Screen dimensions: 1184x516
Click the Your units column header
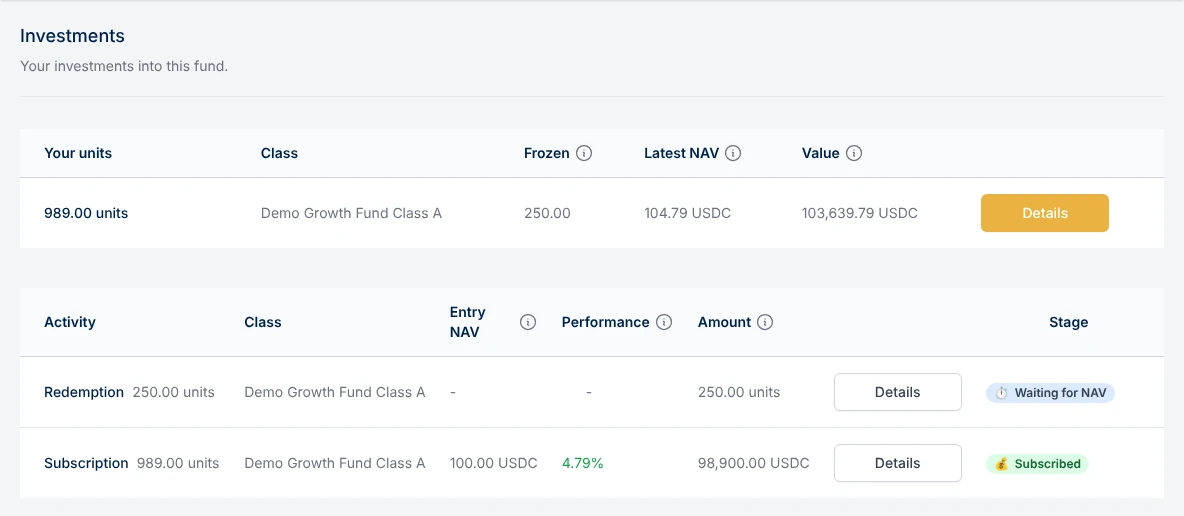[78, 153]
